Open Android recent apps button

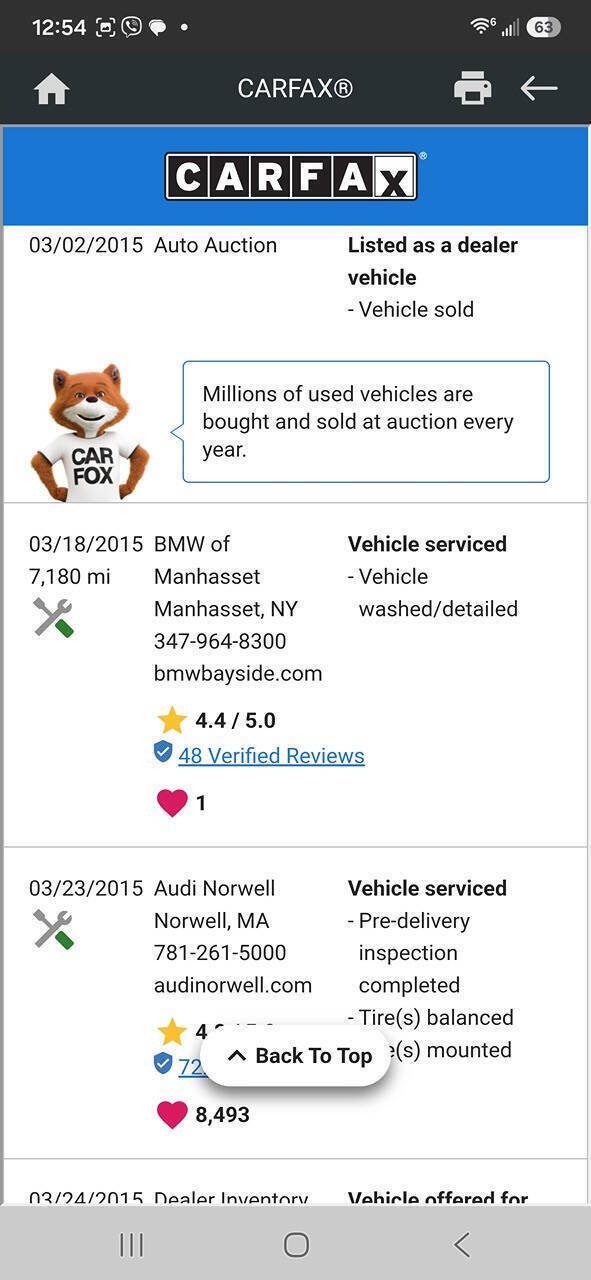131,1244
